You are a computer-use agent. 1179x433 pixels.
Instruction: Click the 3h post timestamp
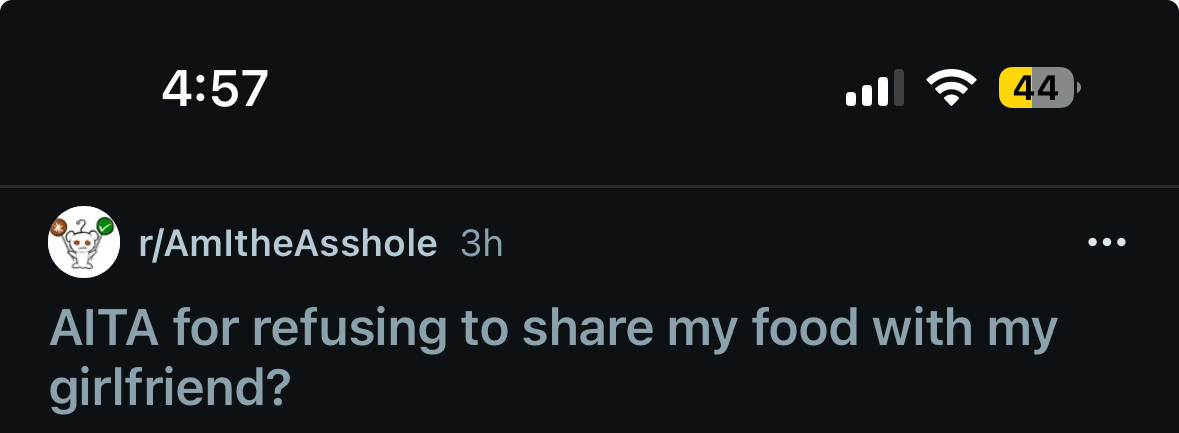click(481, 243)
